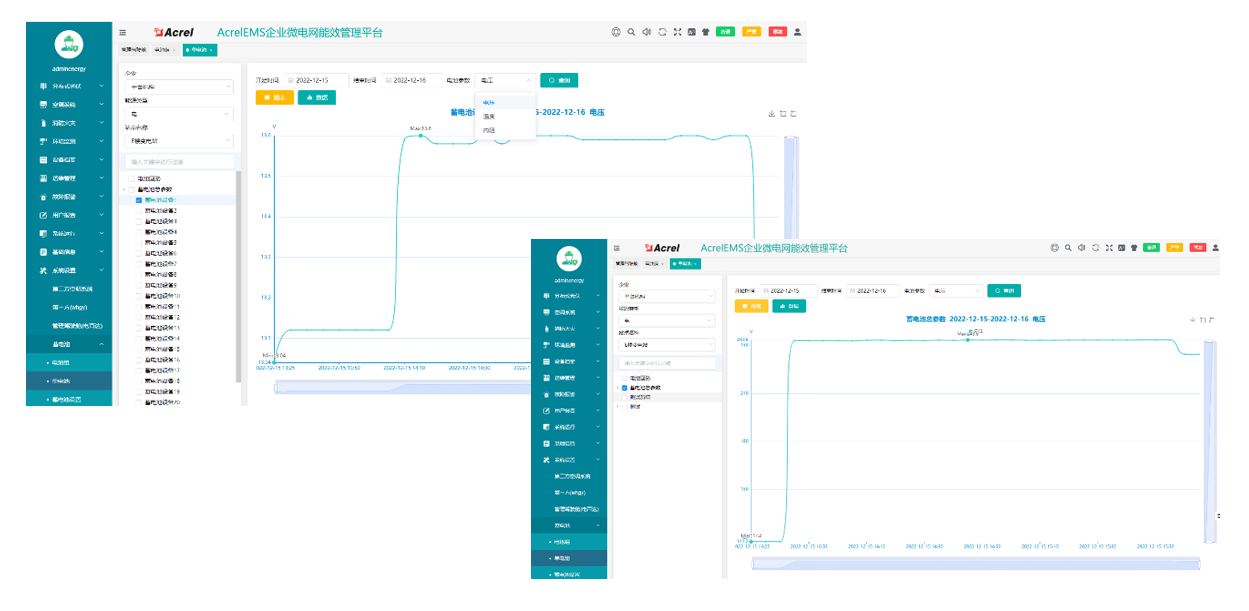Open battery parameter 电压 dropdown in front window
Image resolution: width=1249 pixels, height=611 pixels.
(x=956, y=290)
